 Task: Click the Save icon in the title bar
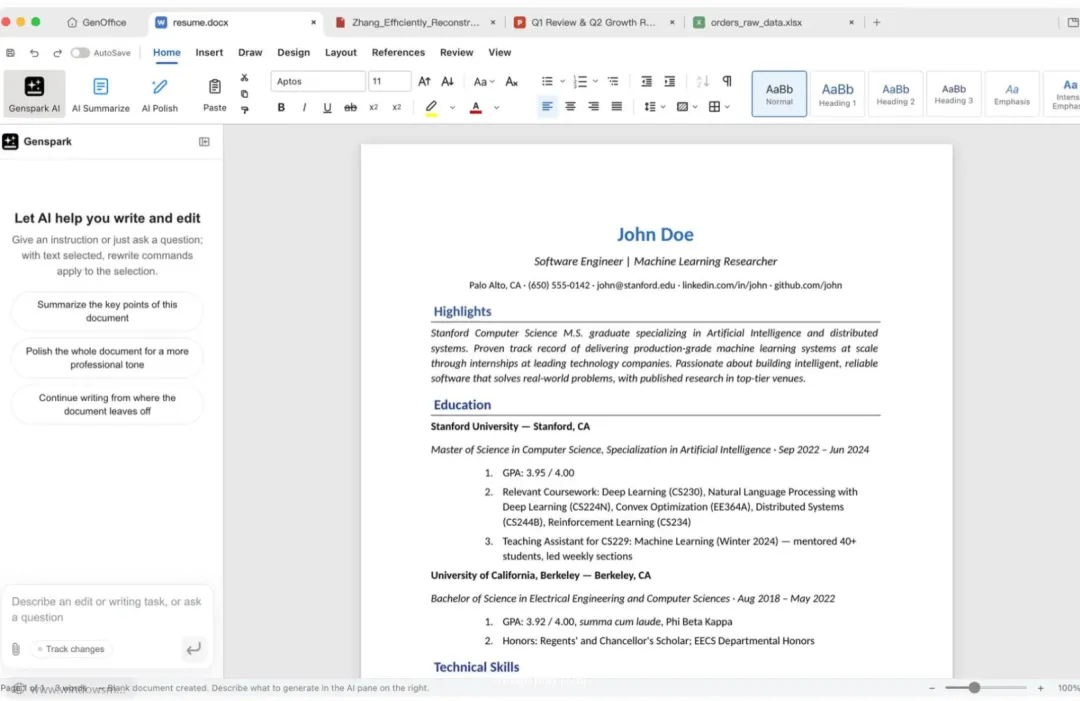pos(10,52)
